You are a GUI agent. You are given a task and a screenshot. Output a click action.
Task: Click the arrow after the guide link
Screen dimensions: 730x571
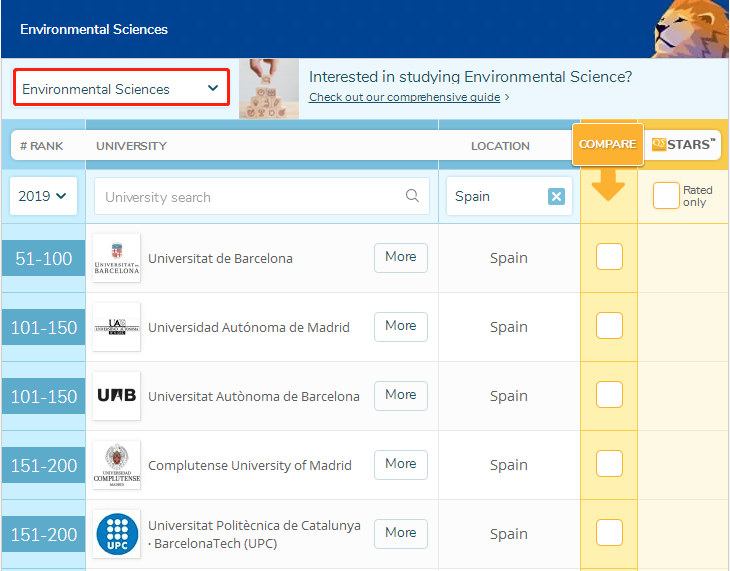pyautogui.click(x=507, y=97)
